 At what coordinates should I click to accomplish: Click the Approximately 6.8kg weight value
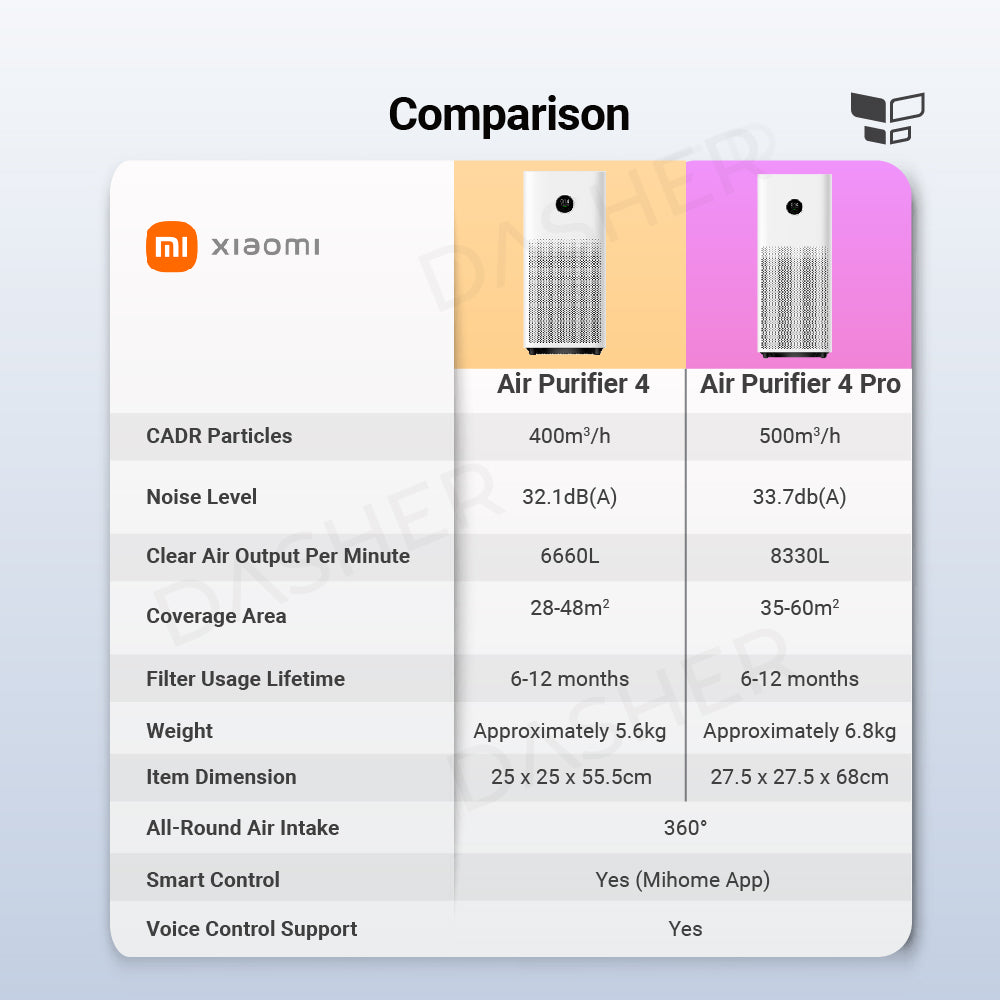coord(799,731)
